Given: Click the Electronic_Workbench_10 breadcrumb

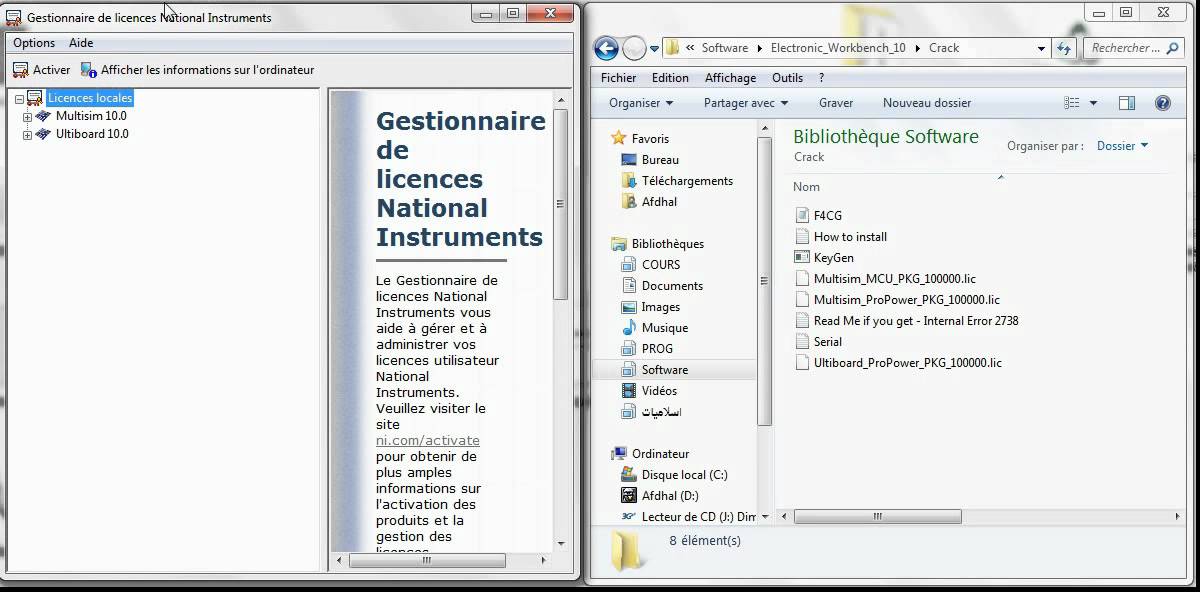Looking at the screenshot, I should [838, 48].
